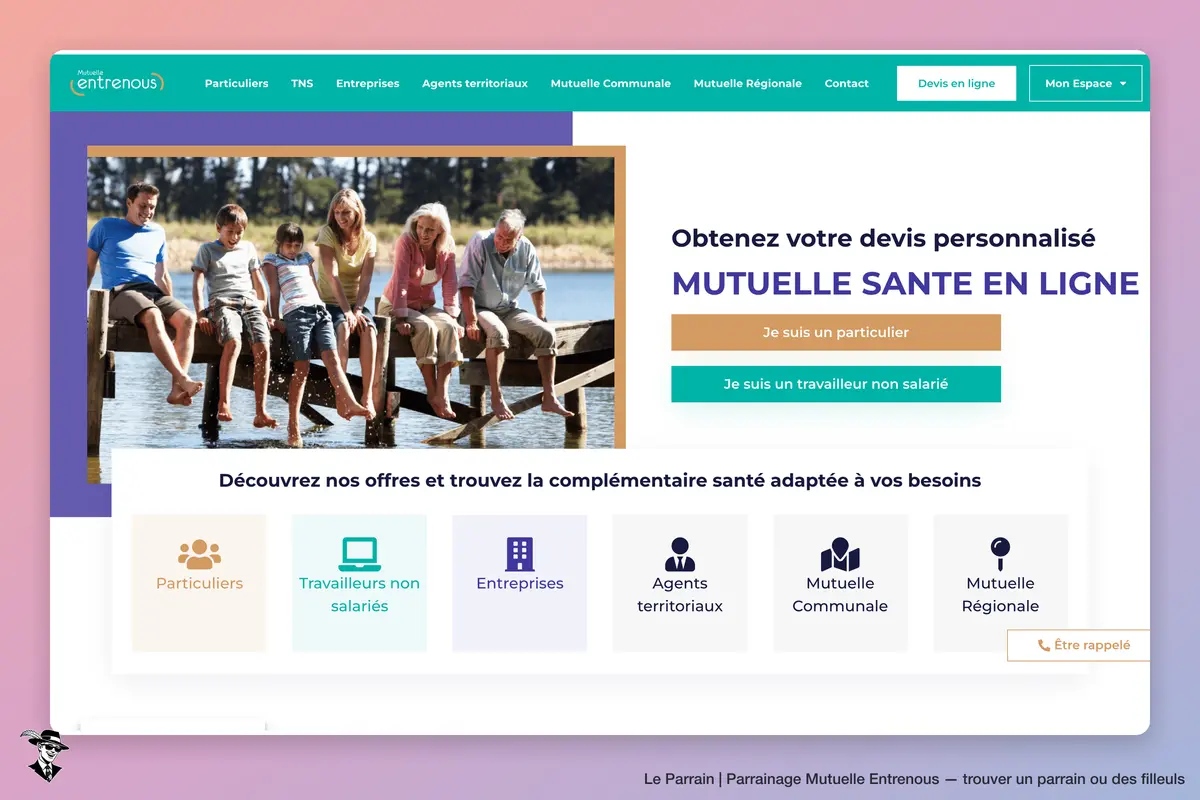
Task: Click the Obtenez votre devis personnalisé text
Action: [883, 239]
